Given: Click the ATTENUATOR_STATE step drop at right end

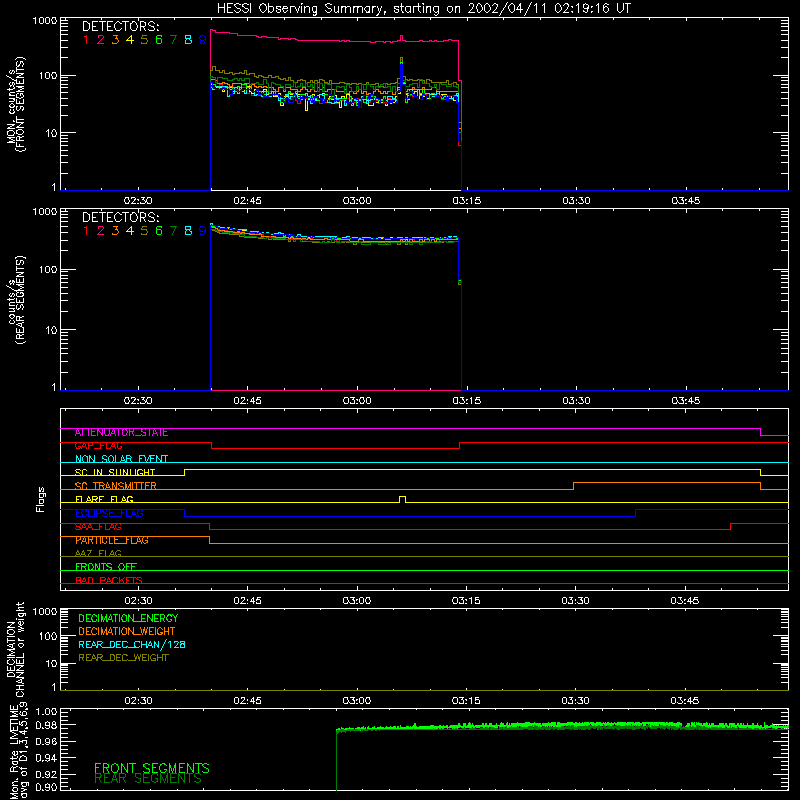Looking at the screenshot, I should click(x=761, y=432).
